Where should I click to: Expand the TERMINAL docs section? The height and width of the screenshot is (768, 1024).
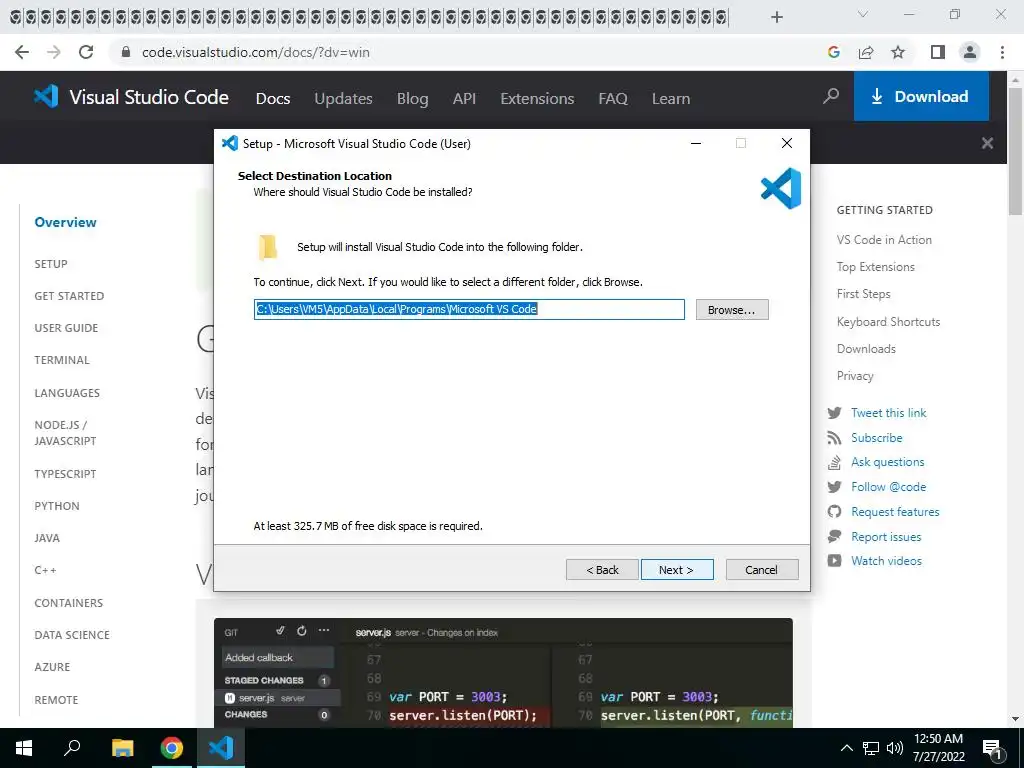(62, 360)
